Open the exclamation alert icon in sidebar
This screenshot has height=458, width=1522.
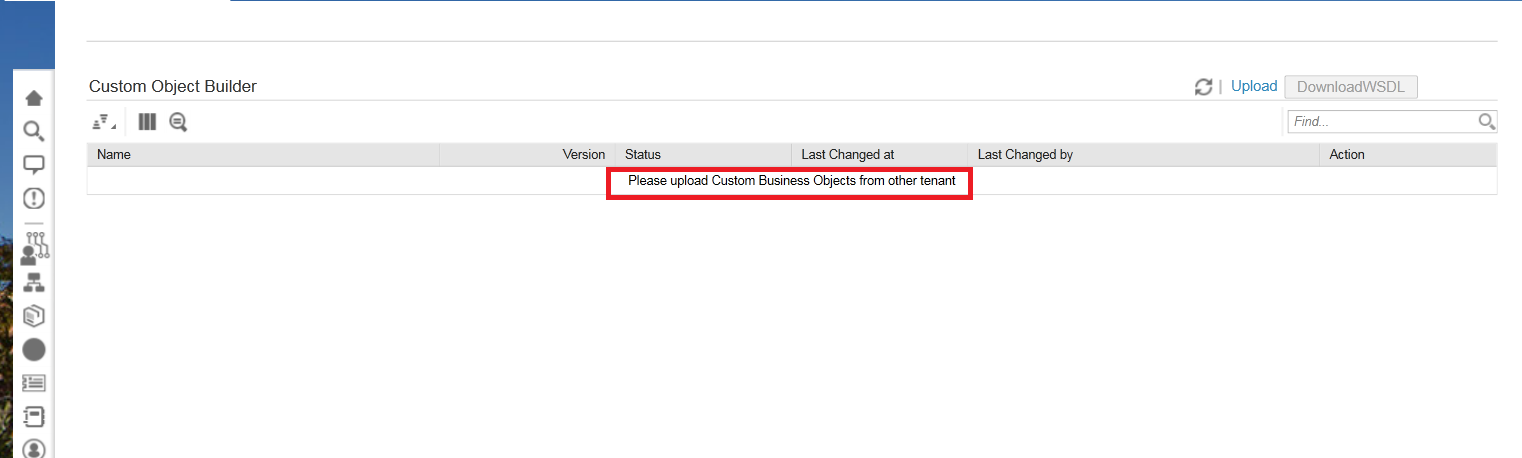tap(34, 199)
